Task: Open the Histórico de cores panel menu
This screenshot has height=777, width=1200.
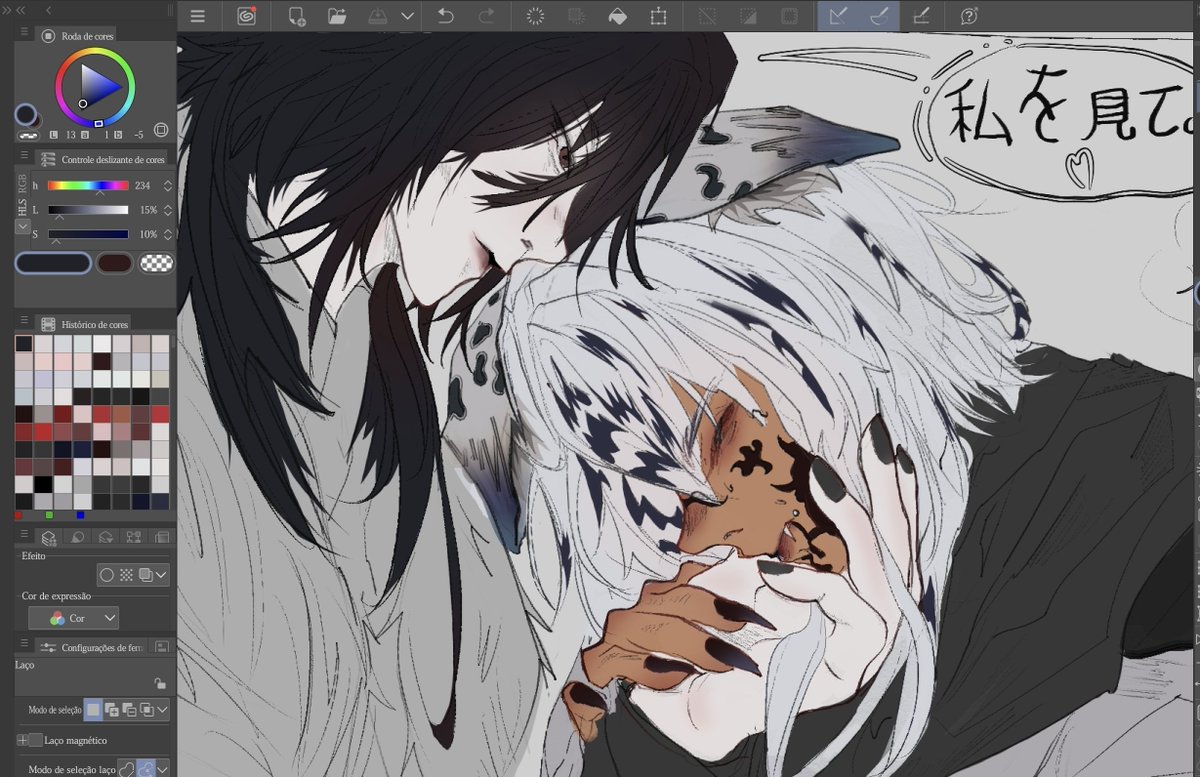Action: [x=24, y=322]
